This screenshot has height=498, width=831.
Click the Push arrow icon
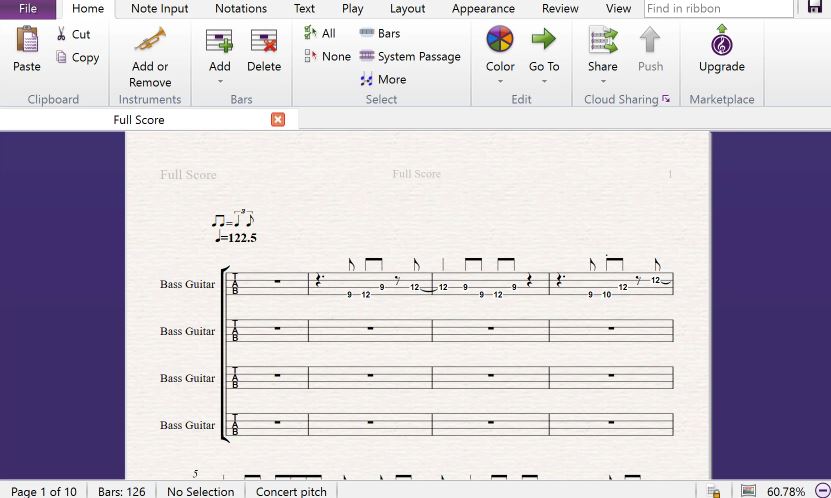(x=650, y=40)
